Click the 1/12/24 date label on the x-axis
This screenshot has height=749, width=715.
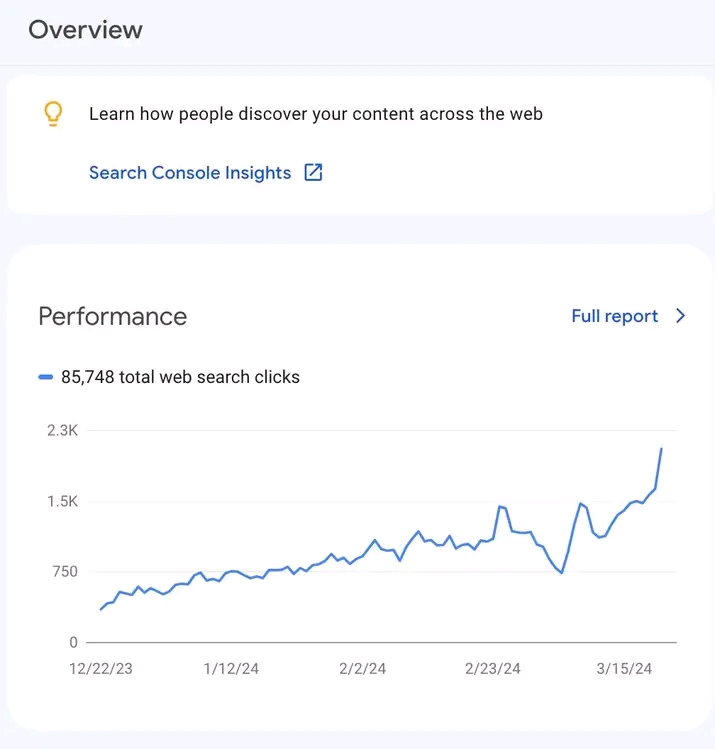[230, 669]
